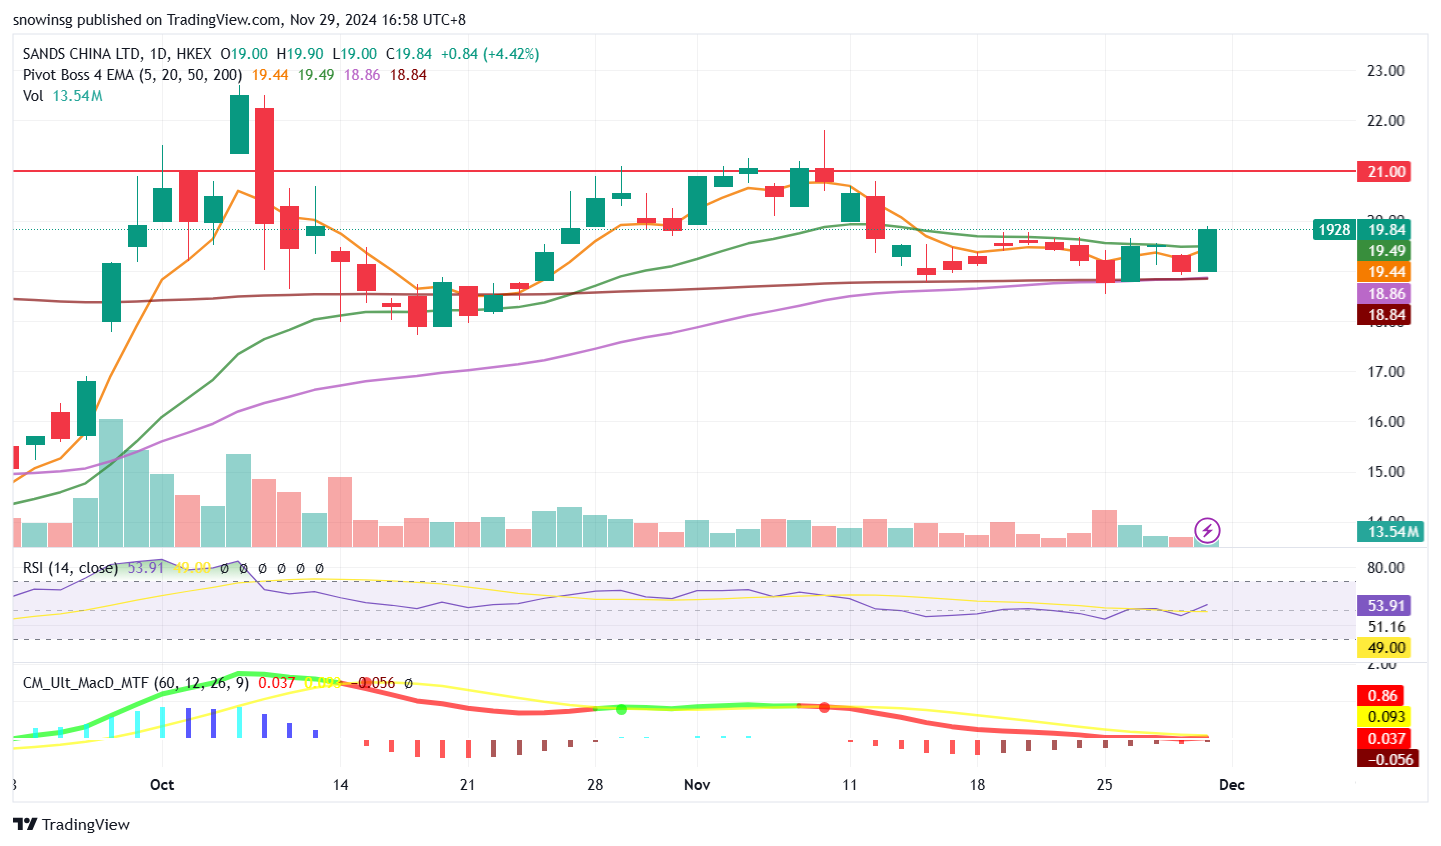Click the 11 date on time axis

(849, 785)
